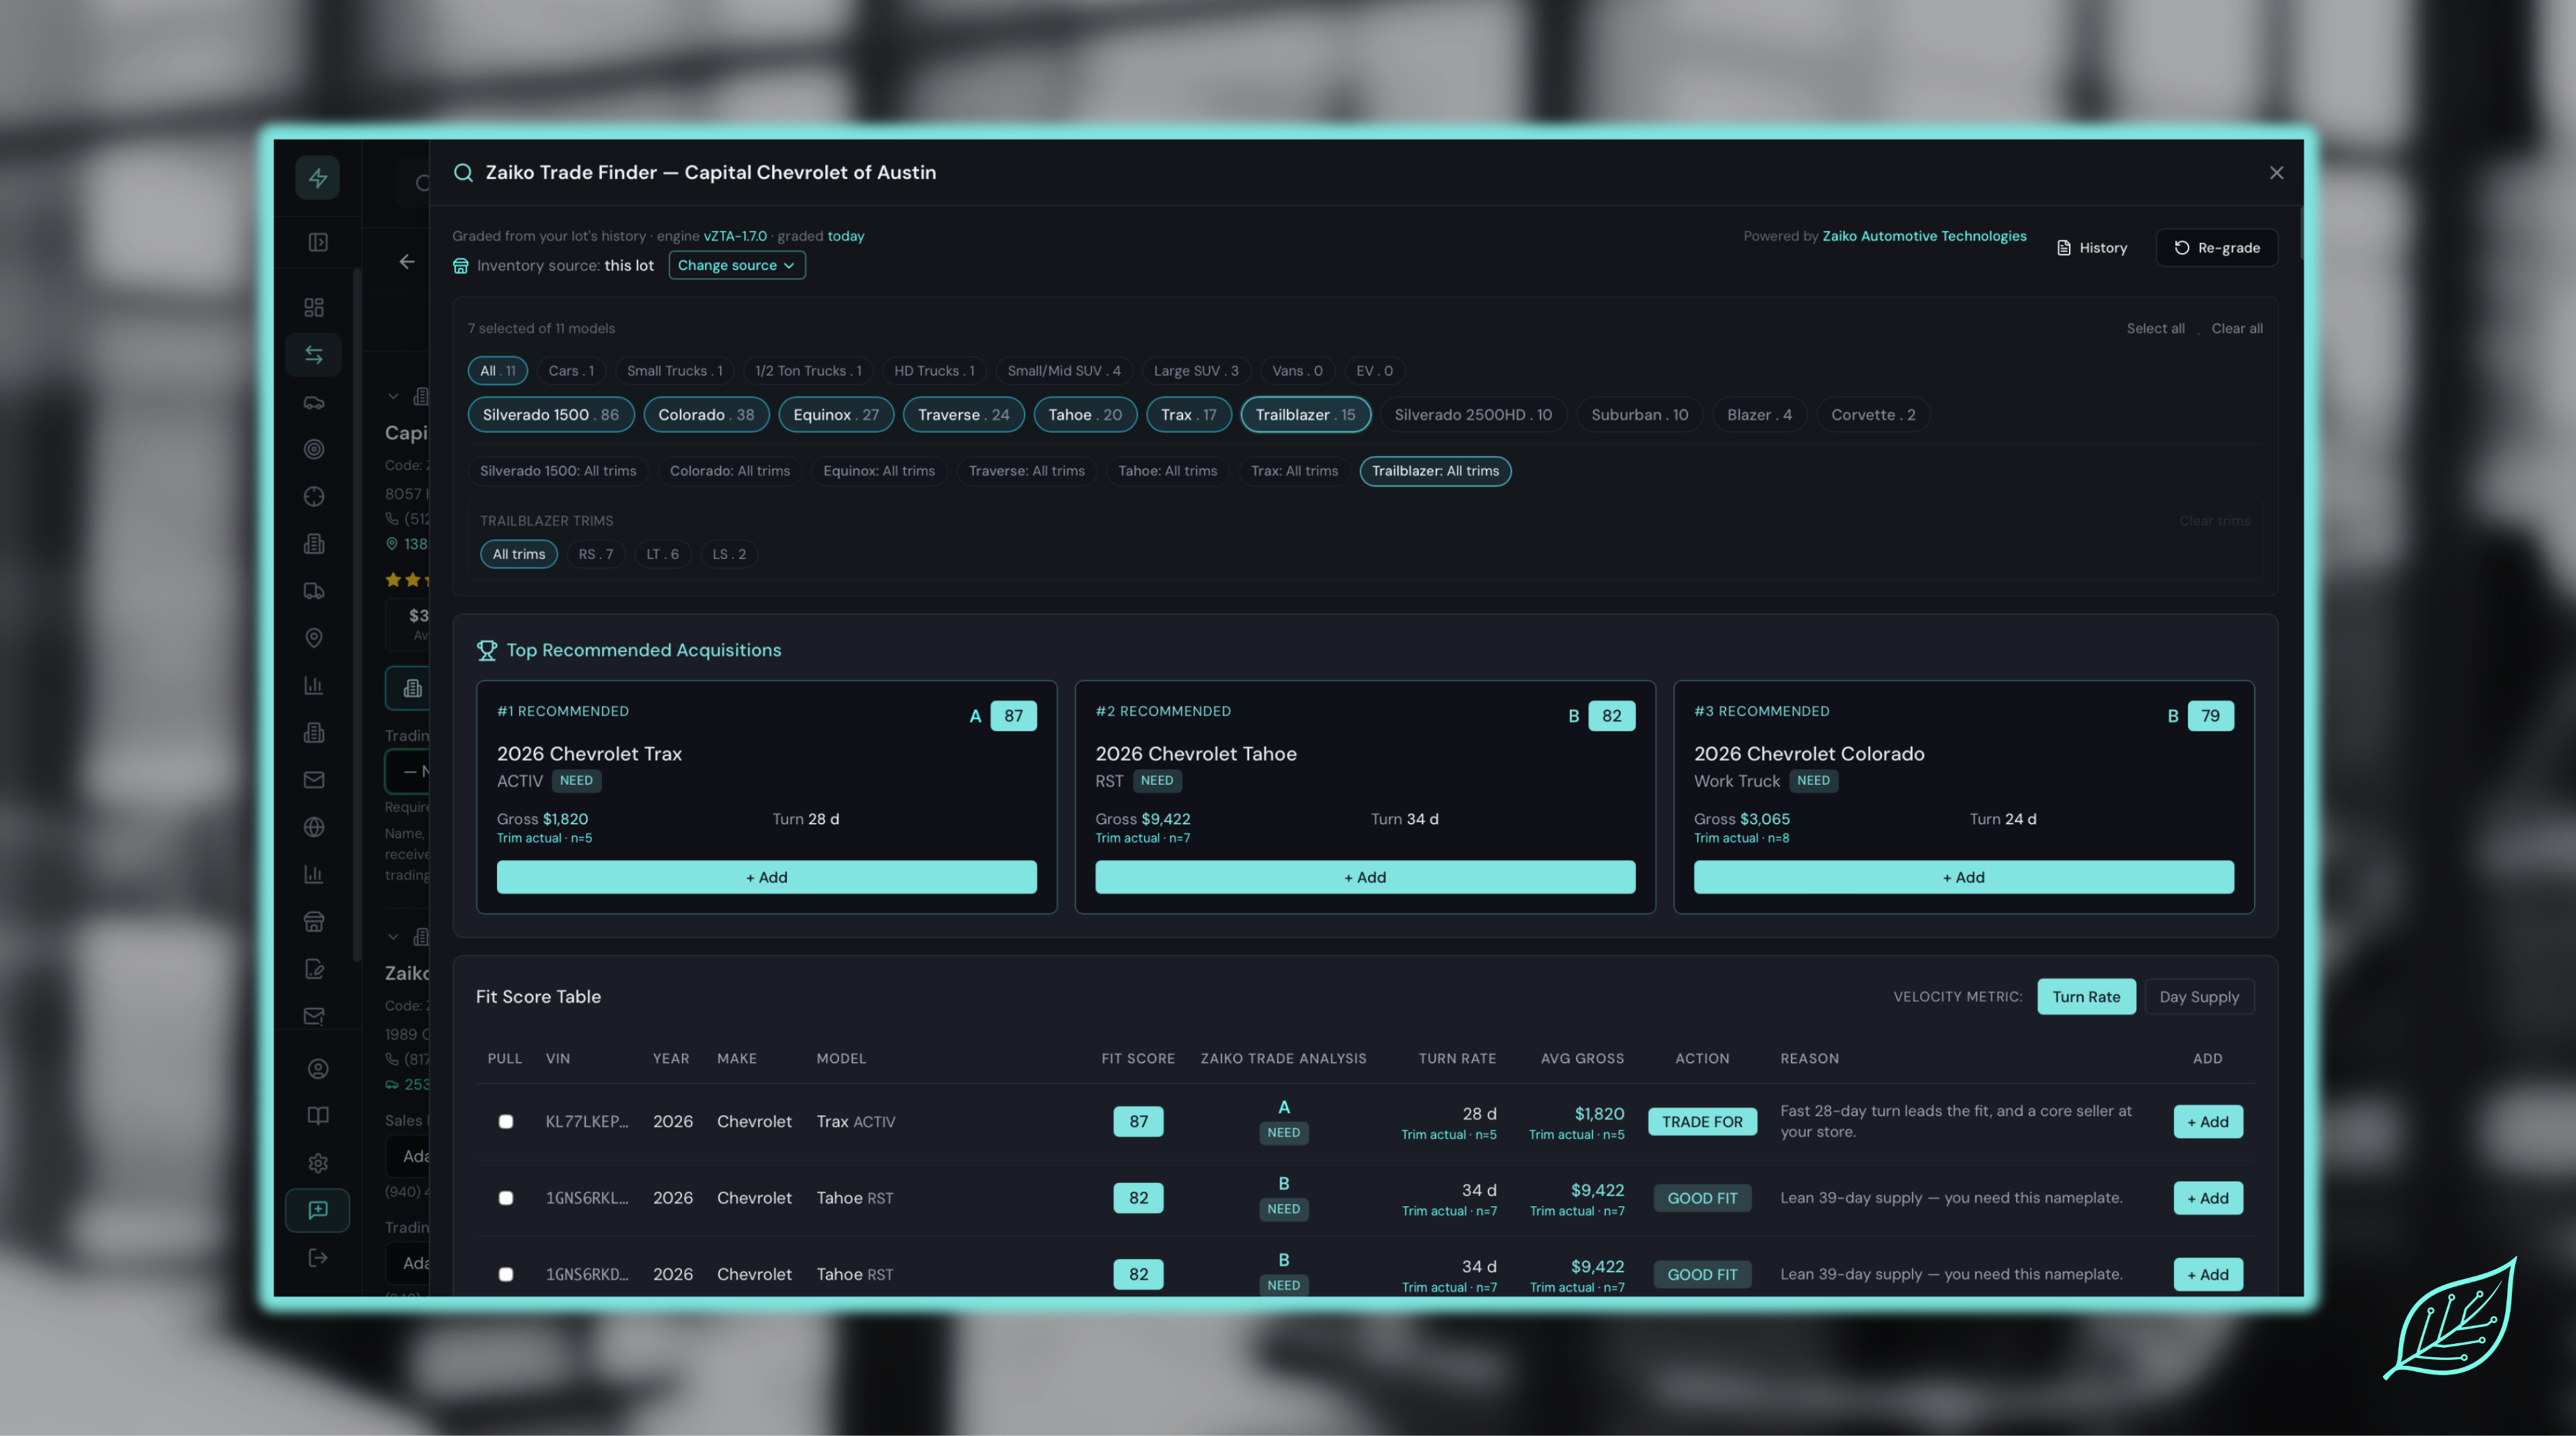Open the Change source dropdown
Screen dimensions: 2576x1436
click(x=737, y=265)
